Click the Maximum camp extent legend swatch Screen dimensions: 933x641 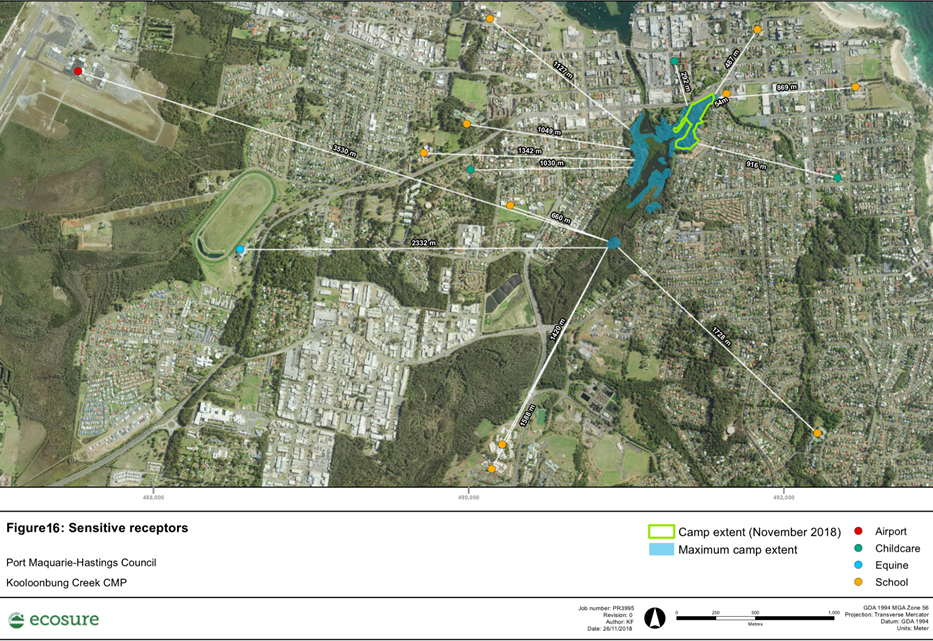661,549
